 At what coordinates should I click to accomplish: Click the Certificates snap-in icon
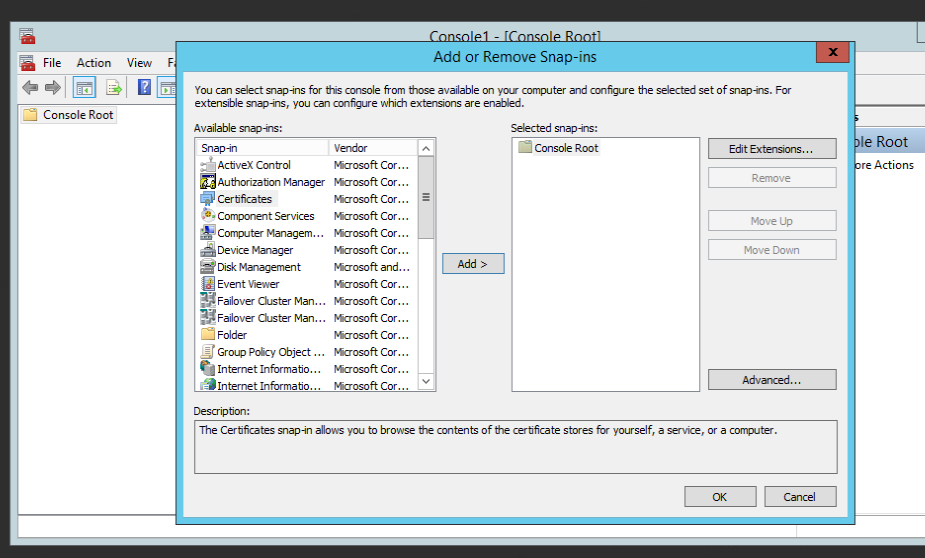click(208, 199)
